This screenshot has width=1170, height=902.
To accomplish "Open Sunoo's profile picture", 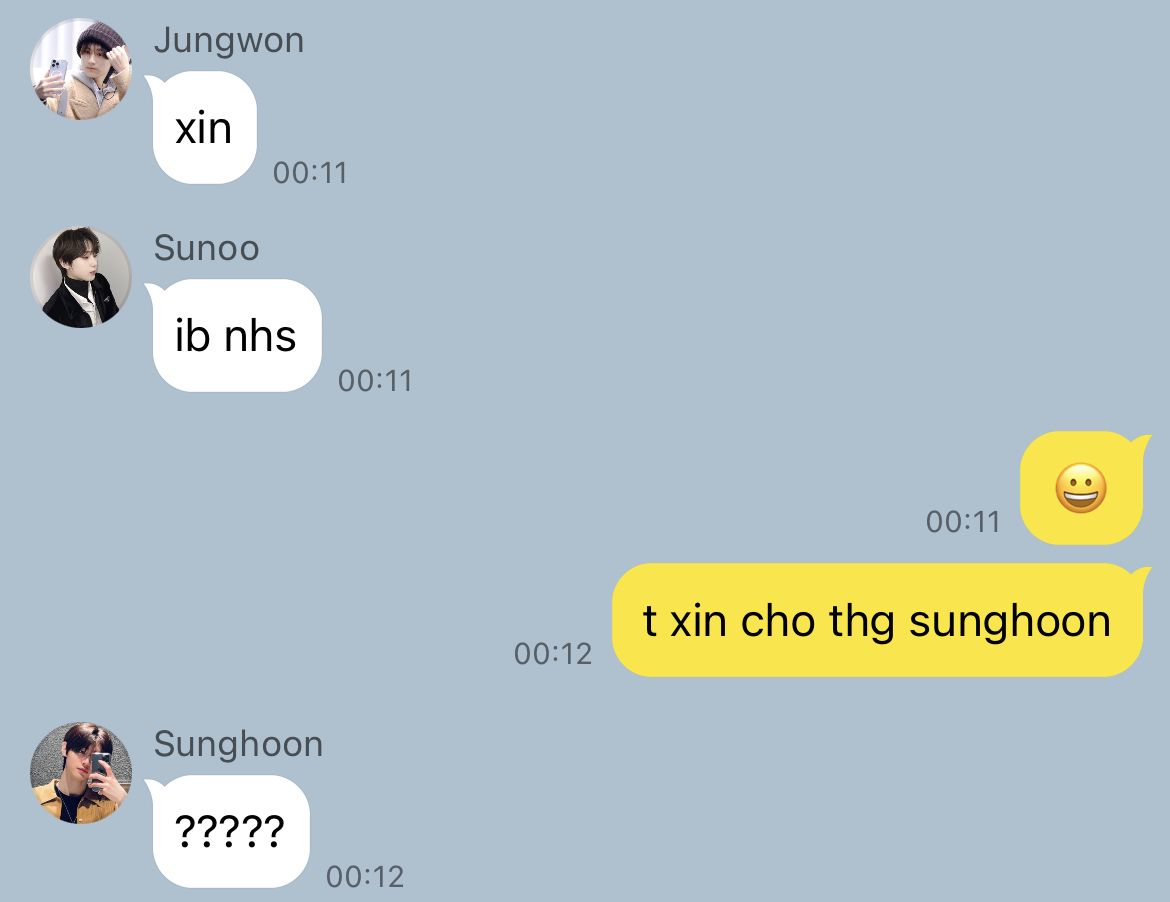I will tap(81, 278).
